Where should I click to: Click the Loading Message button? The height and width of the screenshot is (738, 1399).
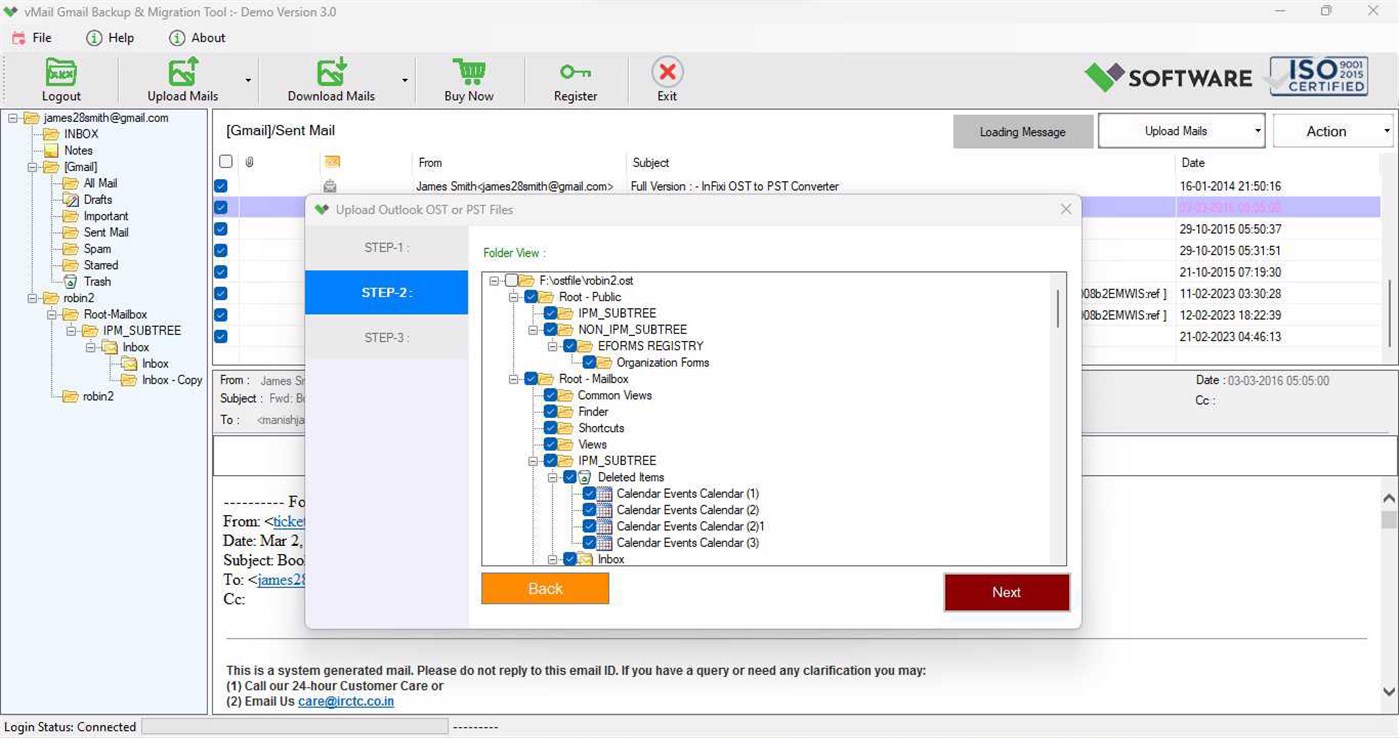[1022, 132]
